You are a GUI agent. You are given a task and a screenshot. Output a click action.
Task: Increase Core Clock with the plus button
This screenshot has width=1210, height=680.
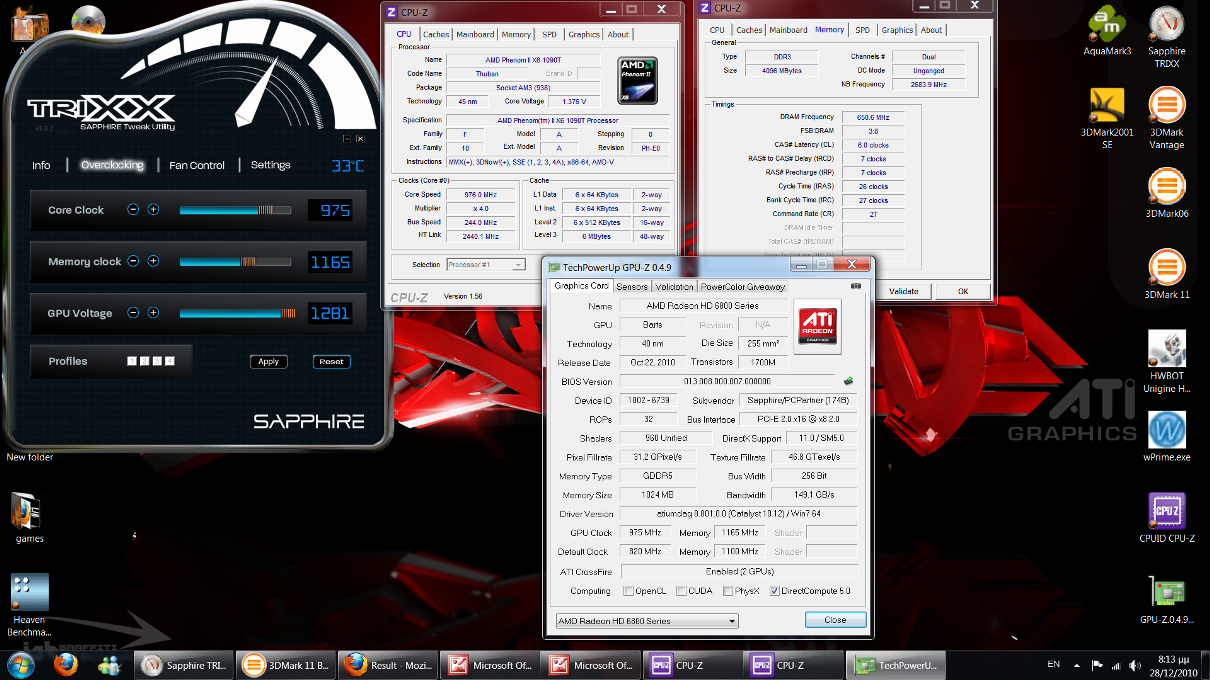click(153, 210)
